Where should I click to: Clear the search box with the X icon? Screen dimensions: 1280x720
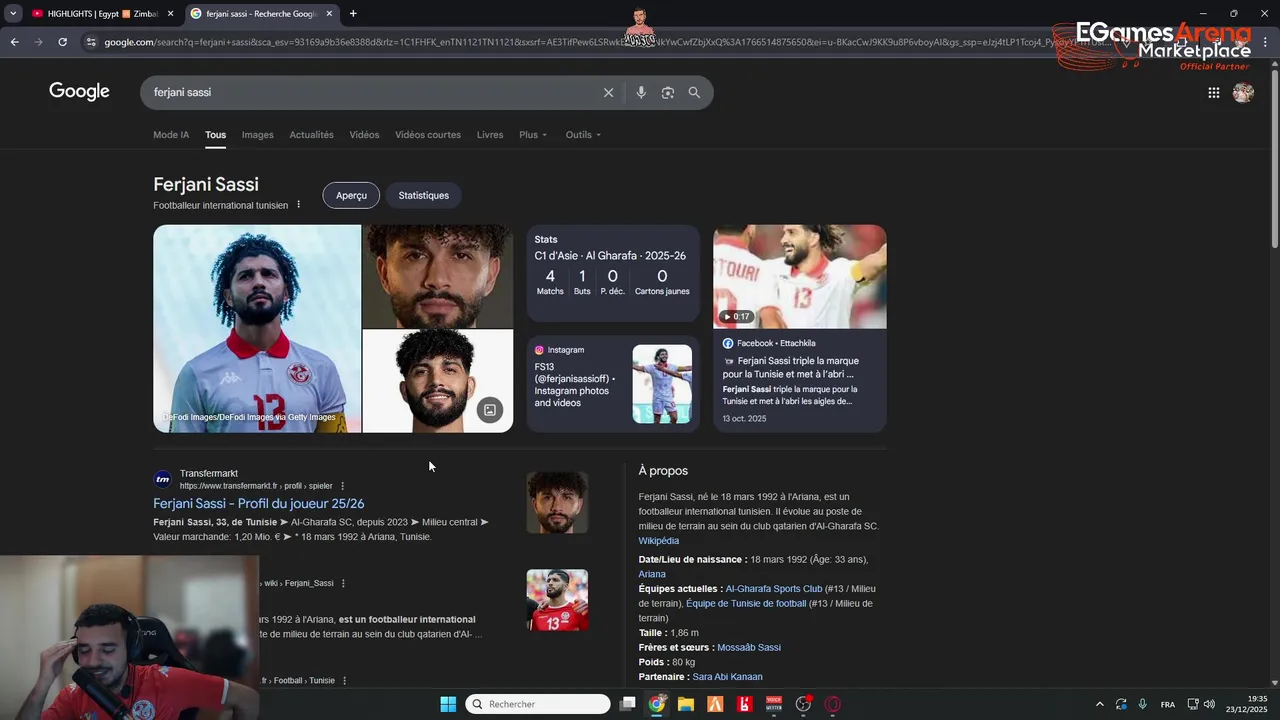pyautogui.click(x=608, y=92)
